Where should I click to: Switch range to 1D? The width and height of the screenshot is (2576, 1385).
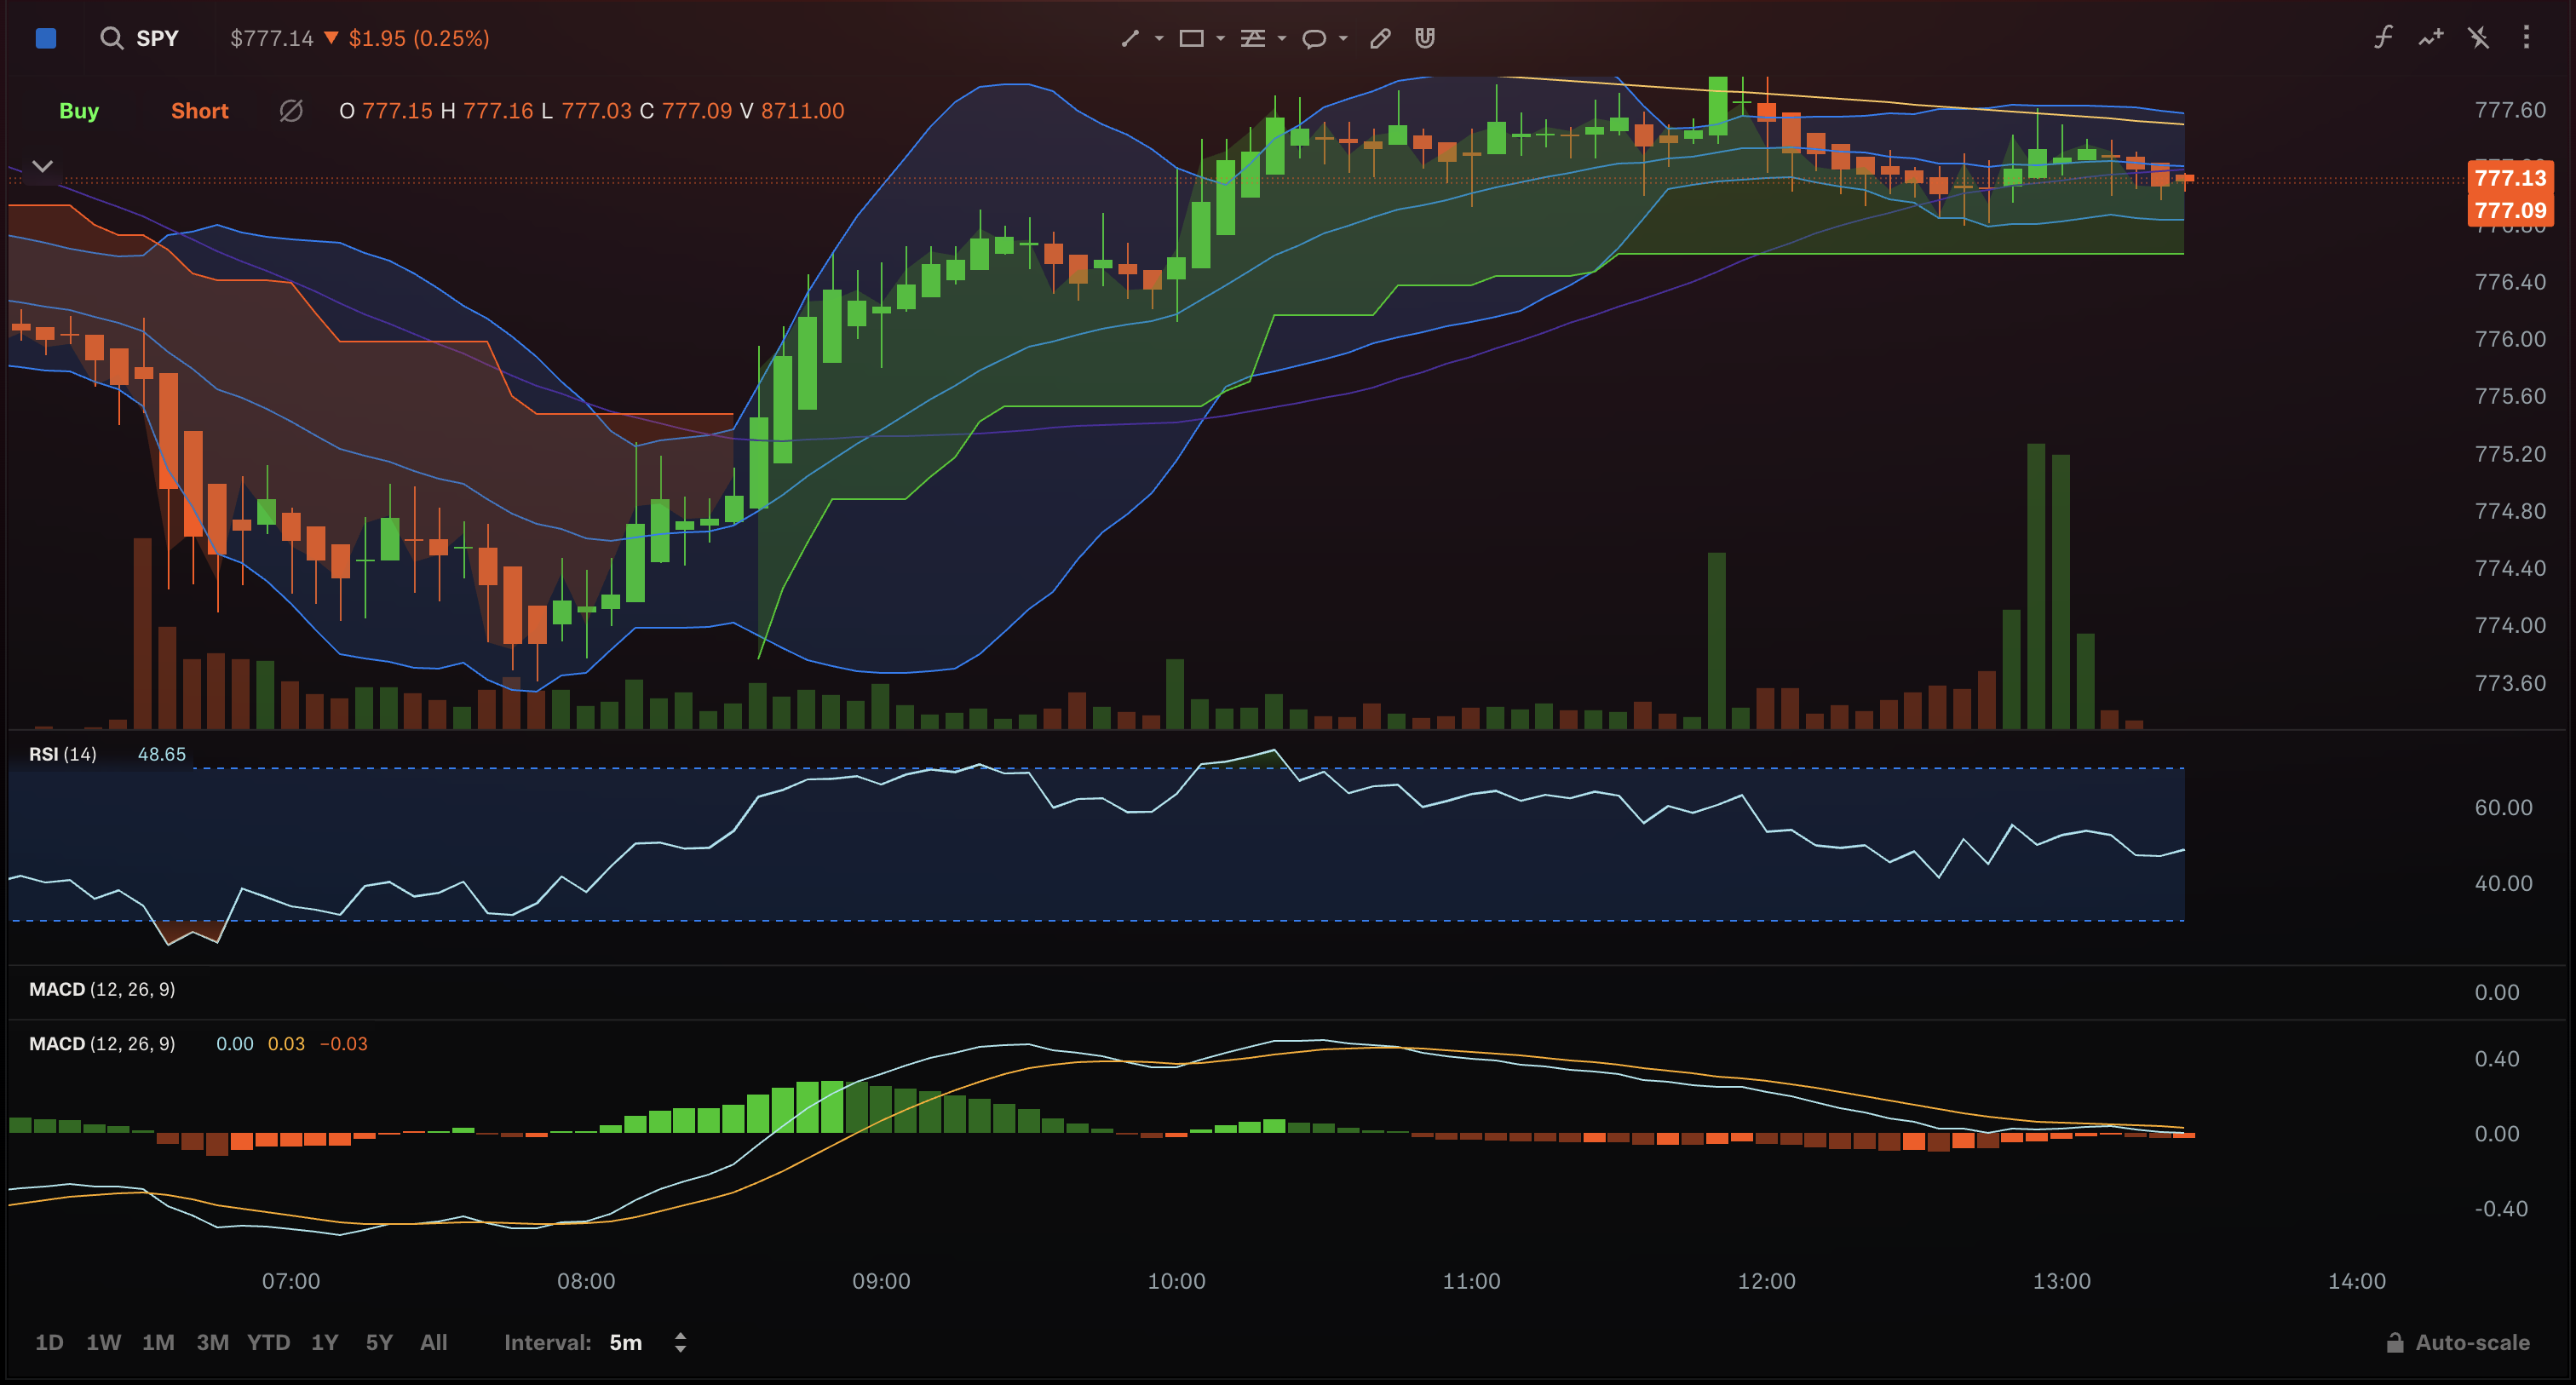coord(49,1342)
